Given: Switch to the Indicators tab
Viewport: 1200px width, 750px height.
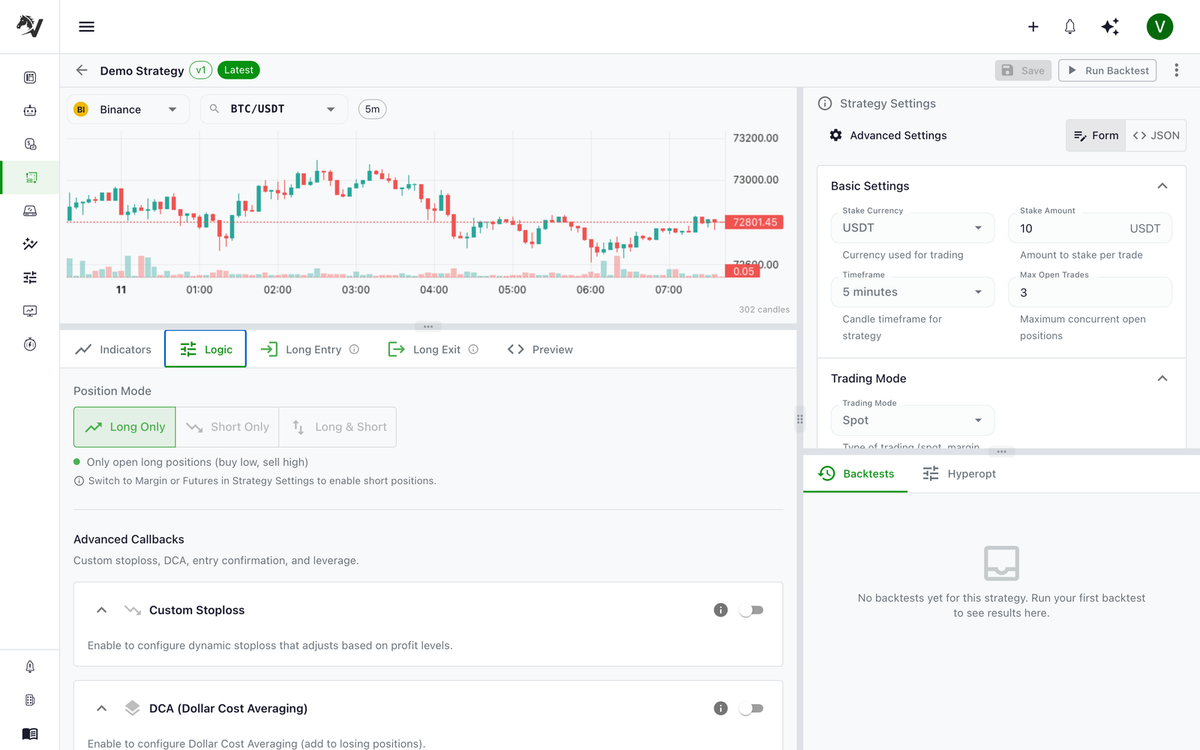Looking at the screenshot, I should point(113,350).
